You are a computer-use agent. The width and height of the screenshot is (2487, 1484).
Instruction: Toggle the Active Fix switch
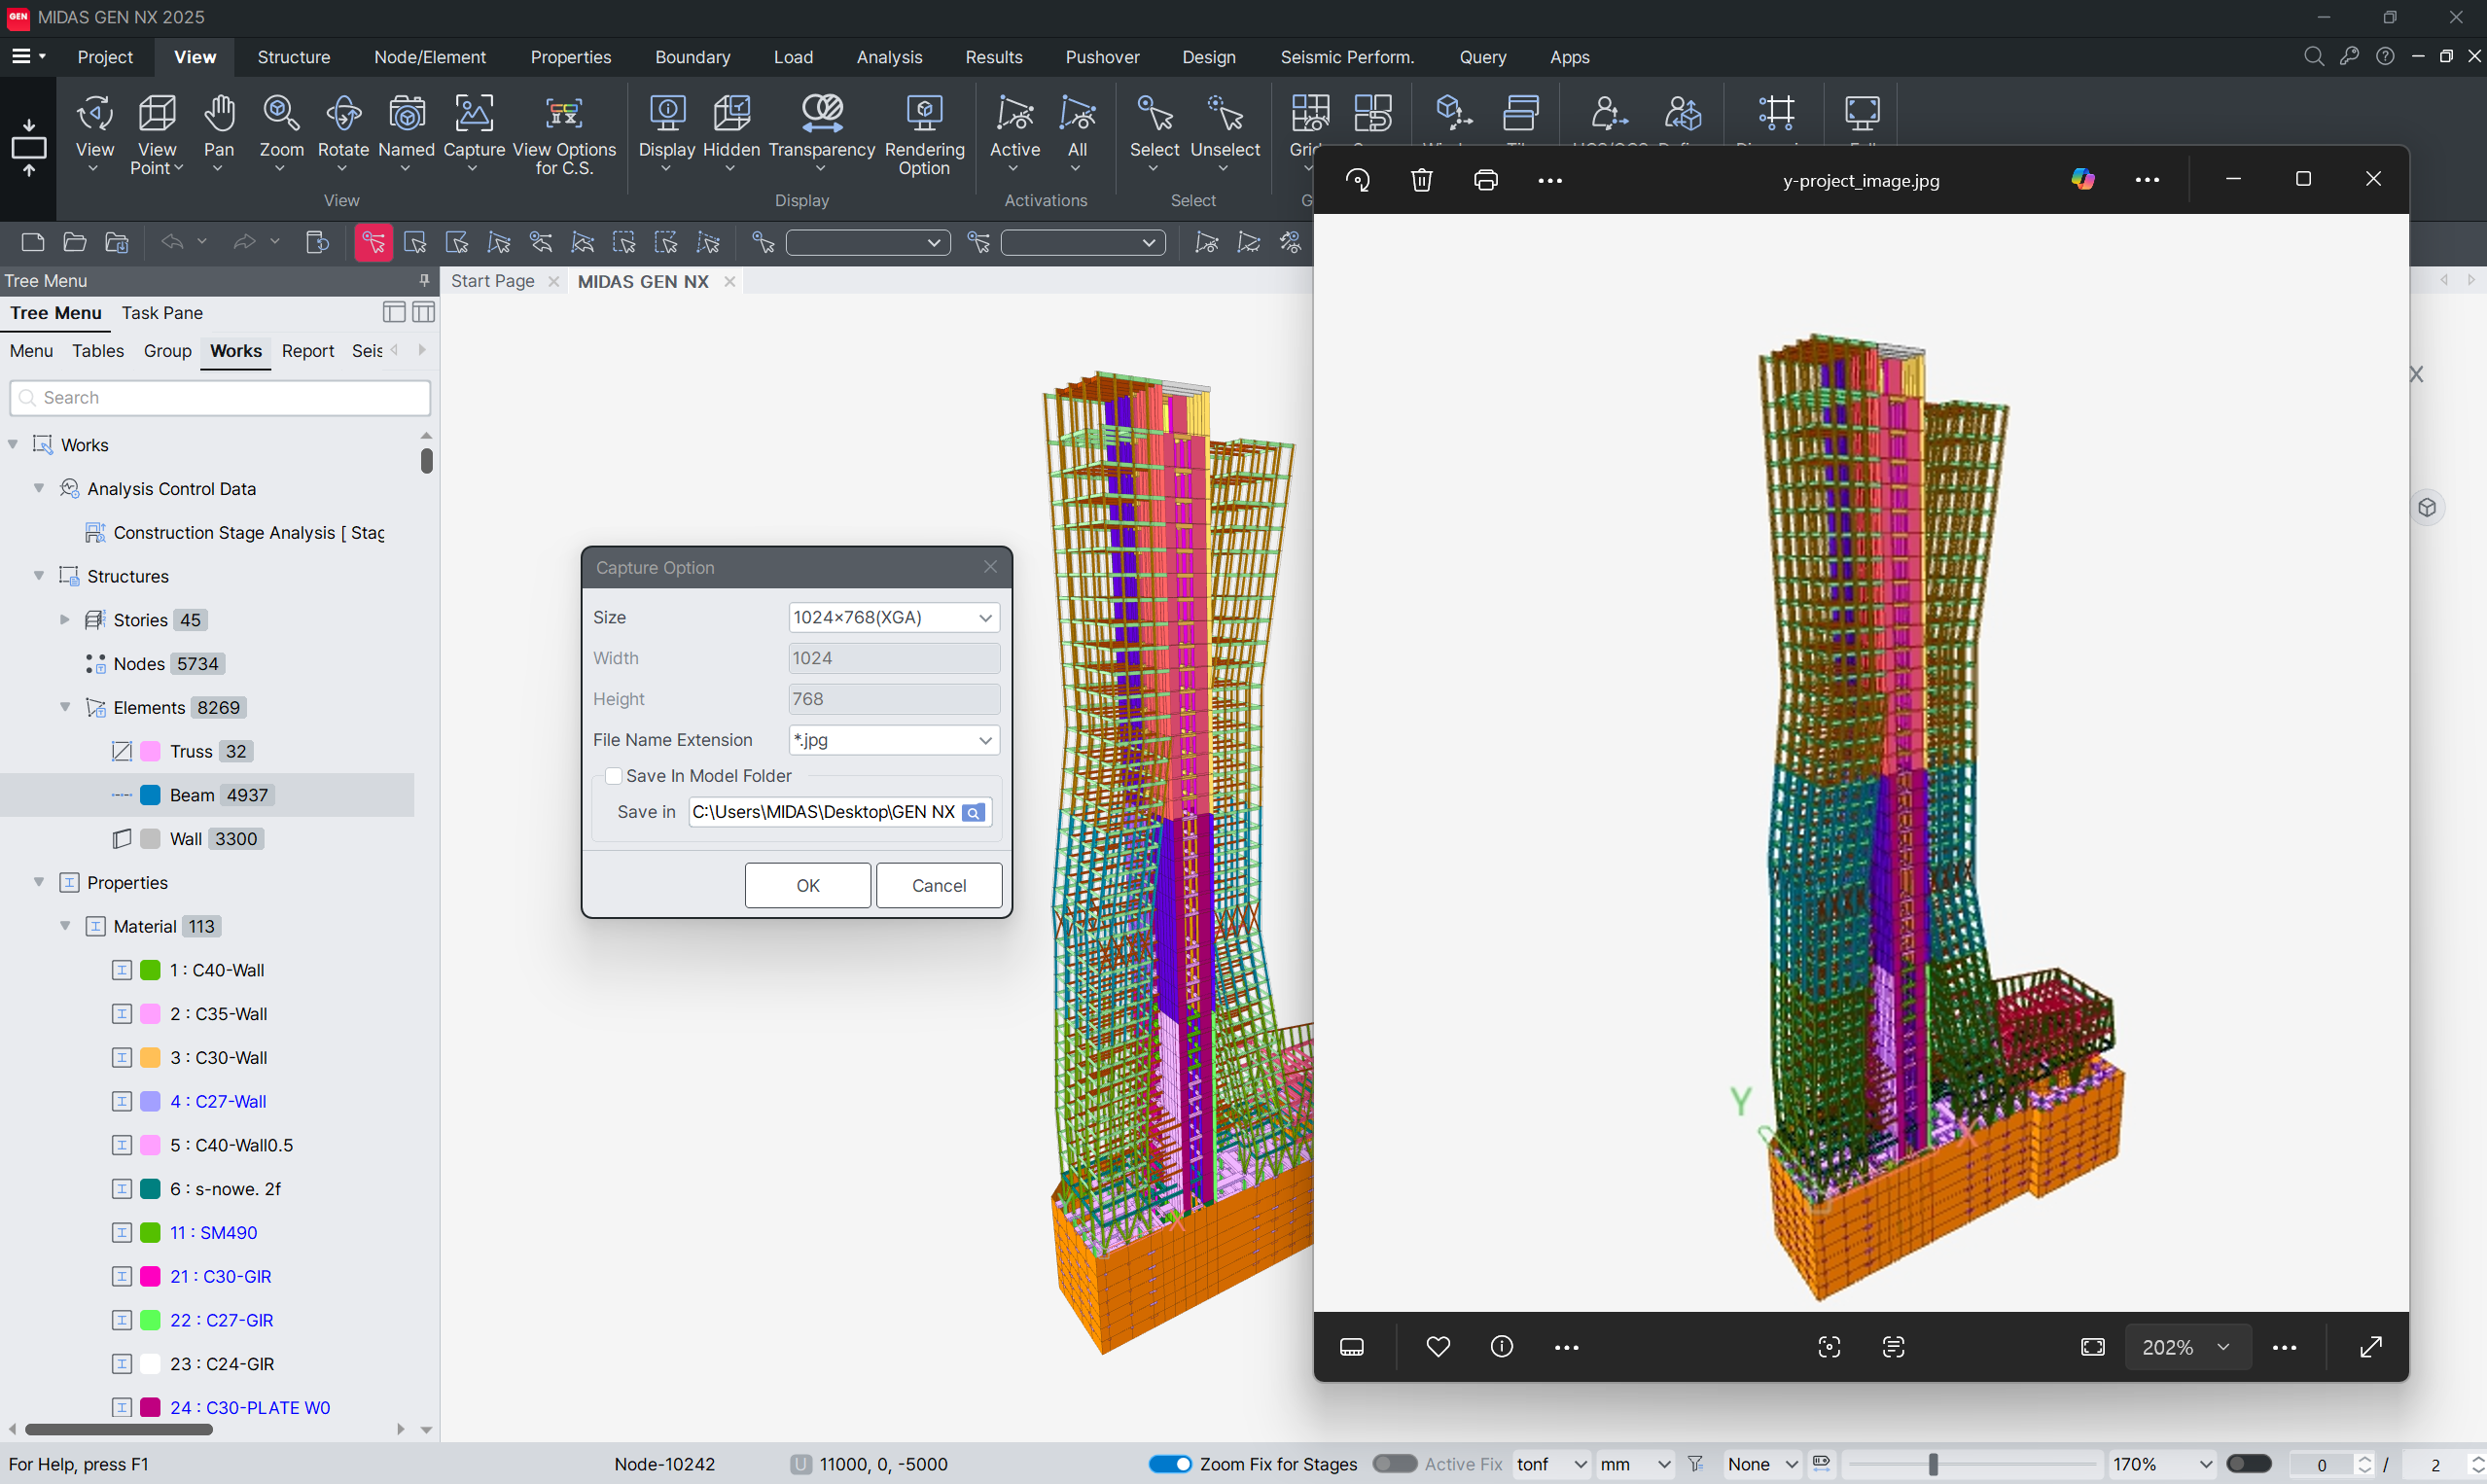coord(1394,1464)
